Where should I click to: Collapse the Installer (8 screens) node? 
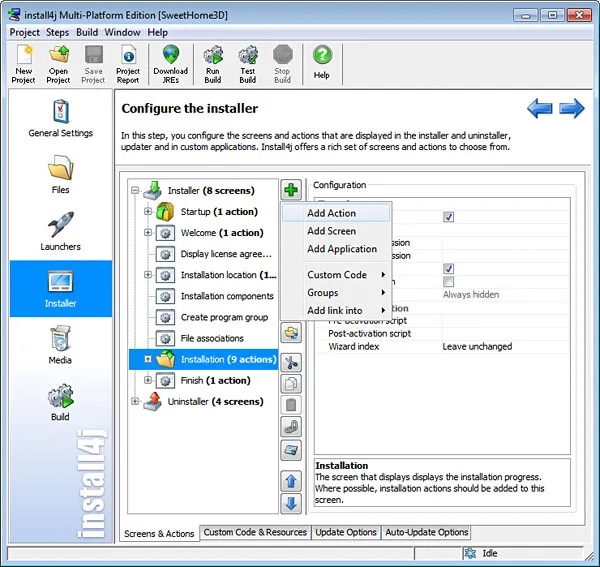(135, 190)
